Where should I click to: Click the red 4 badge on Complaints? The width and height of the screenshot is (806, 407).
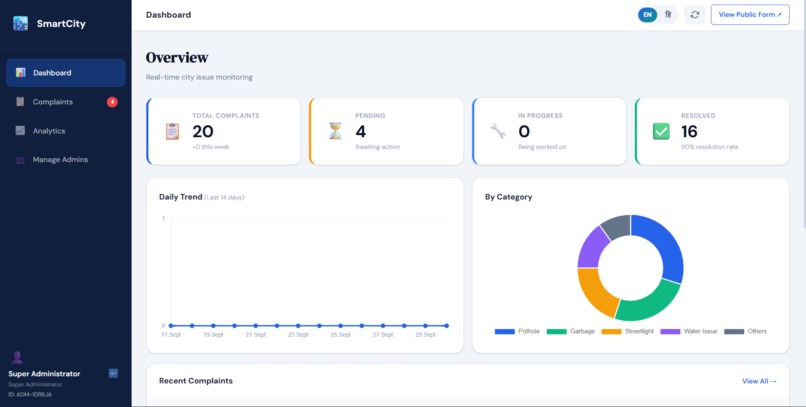112,102
